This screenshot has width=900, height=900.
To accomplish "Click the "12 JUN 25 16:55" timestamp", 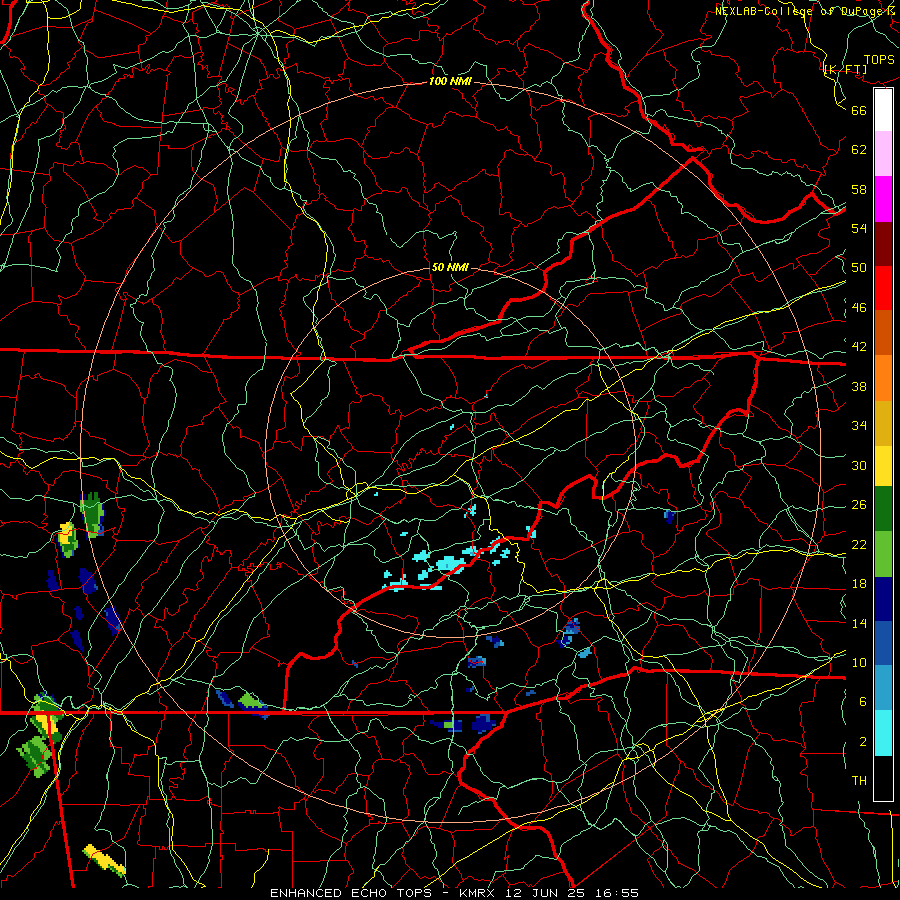I will click(x=572, y=893).
